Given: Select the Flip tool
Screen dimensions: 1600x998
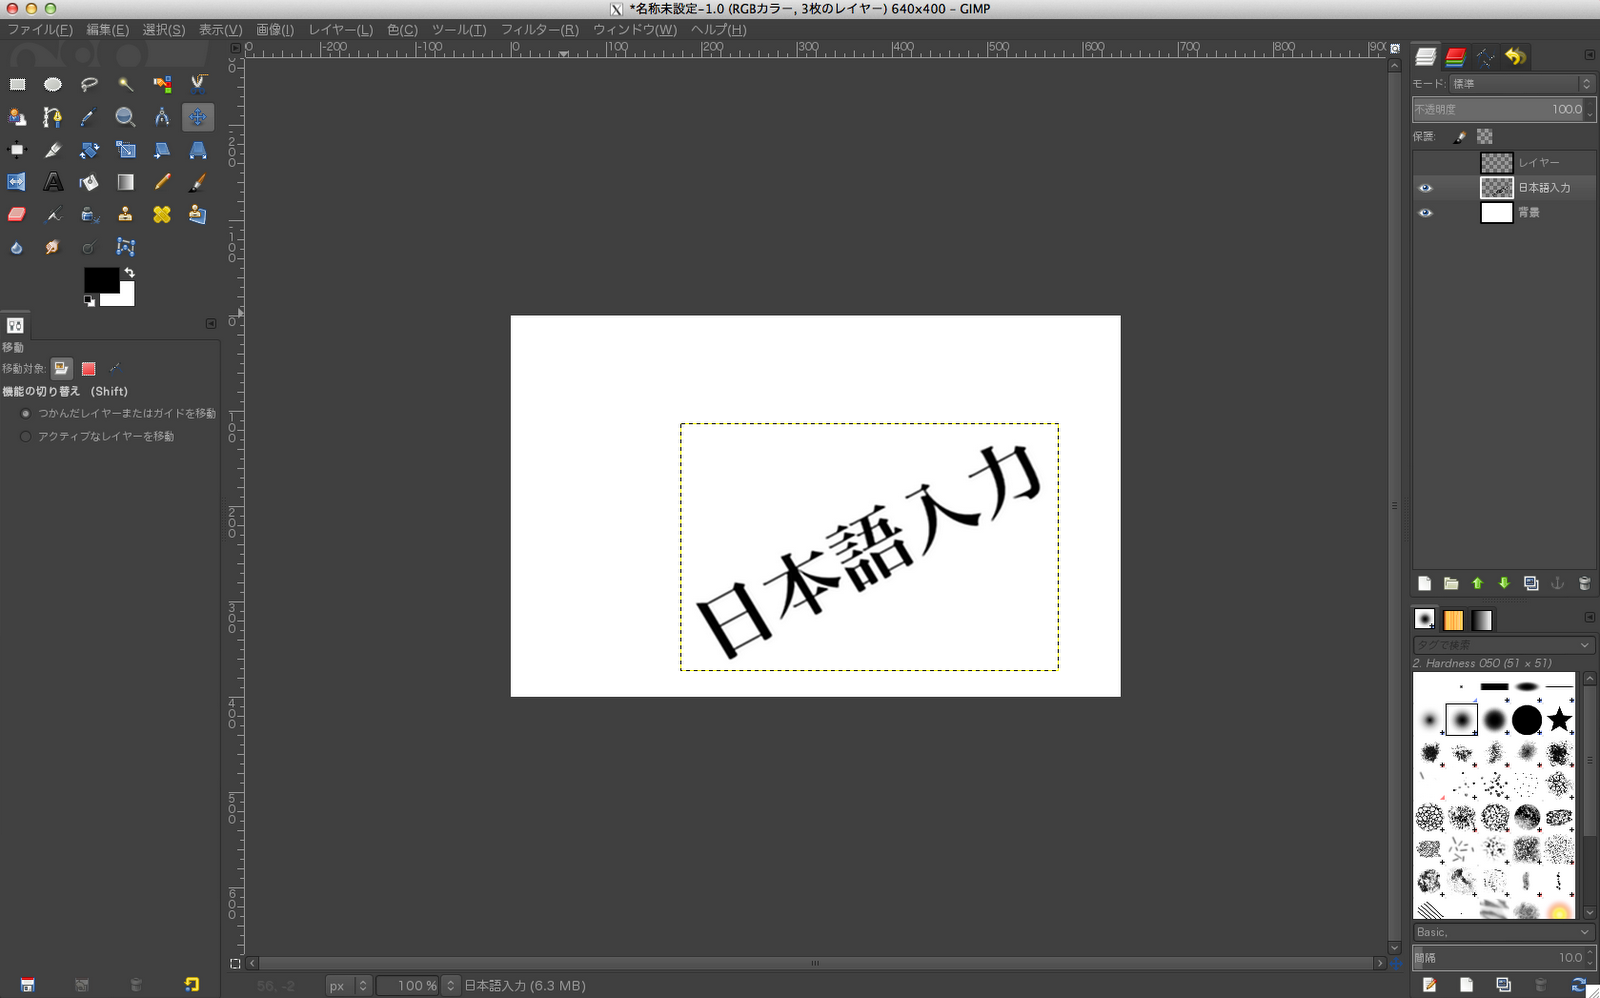Looking at the screenshot, I should point(17,182).
